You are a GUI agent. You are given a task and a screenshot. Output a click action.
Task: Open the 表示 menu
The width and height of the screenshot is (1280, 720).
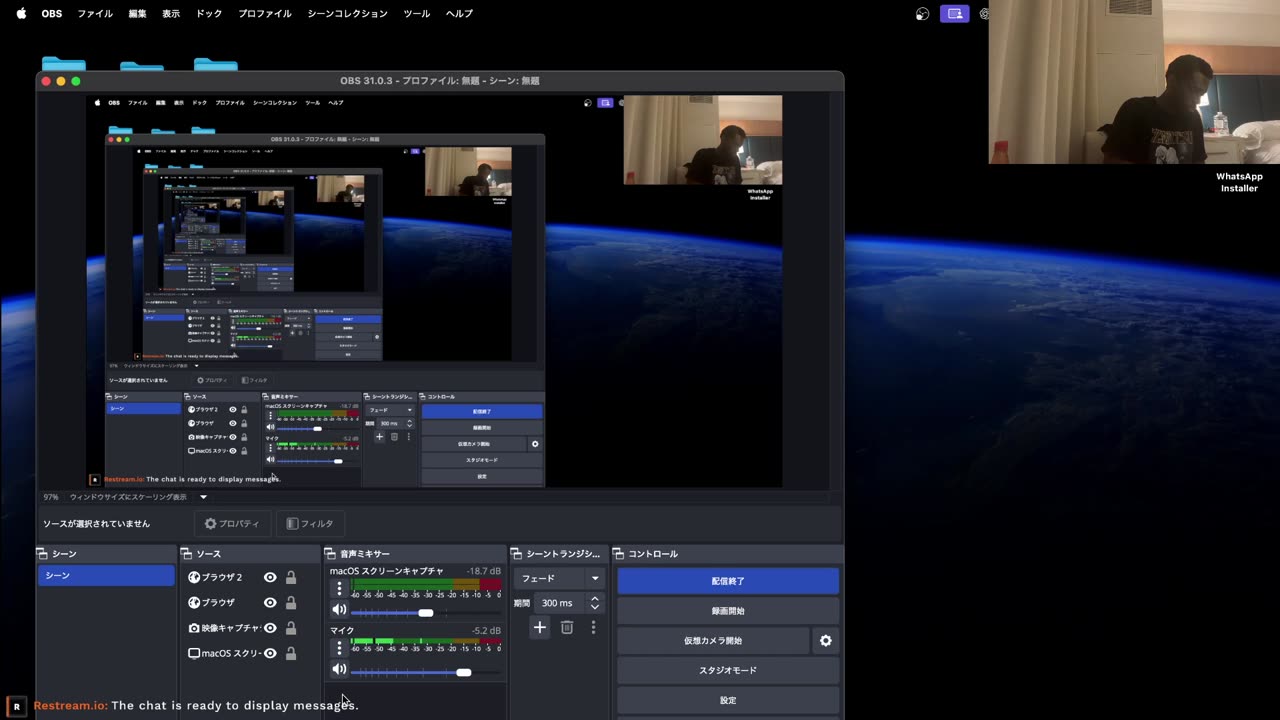[171, 14]
